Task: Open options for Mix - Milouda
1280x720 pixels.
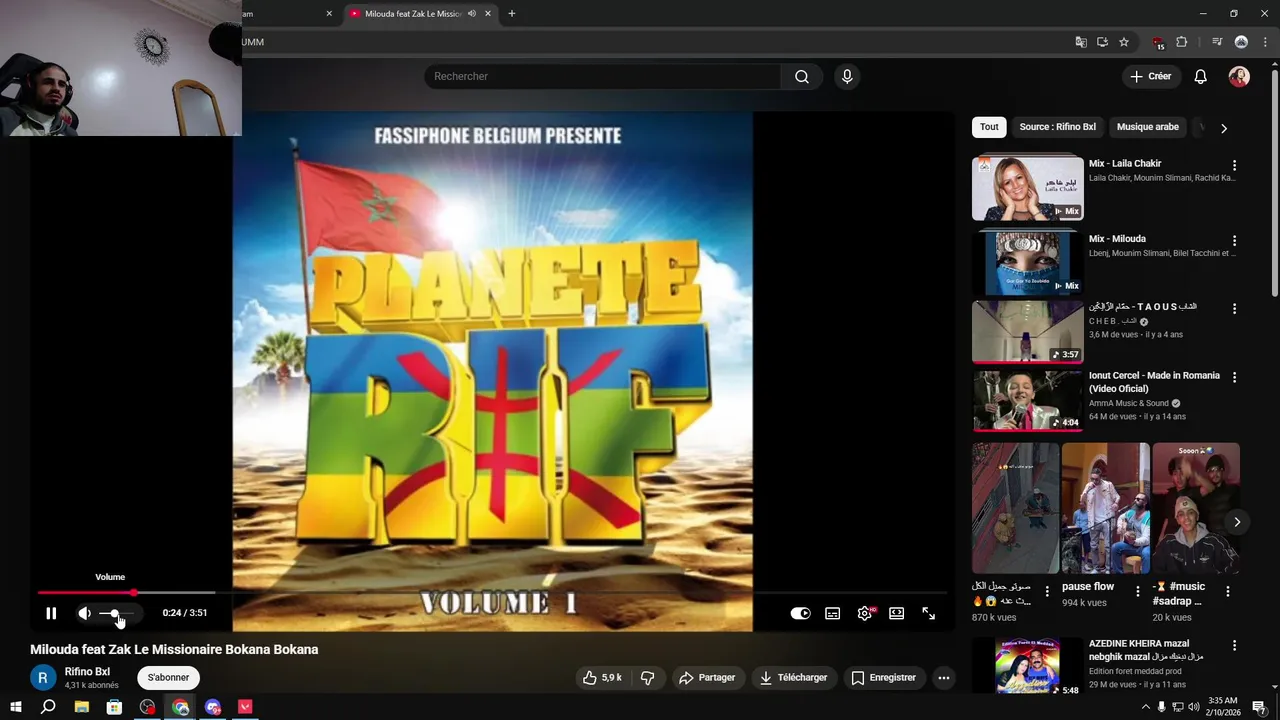Action: click(x=1234, y=241)
